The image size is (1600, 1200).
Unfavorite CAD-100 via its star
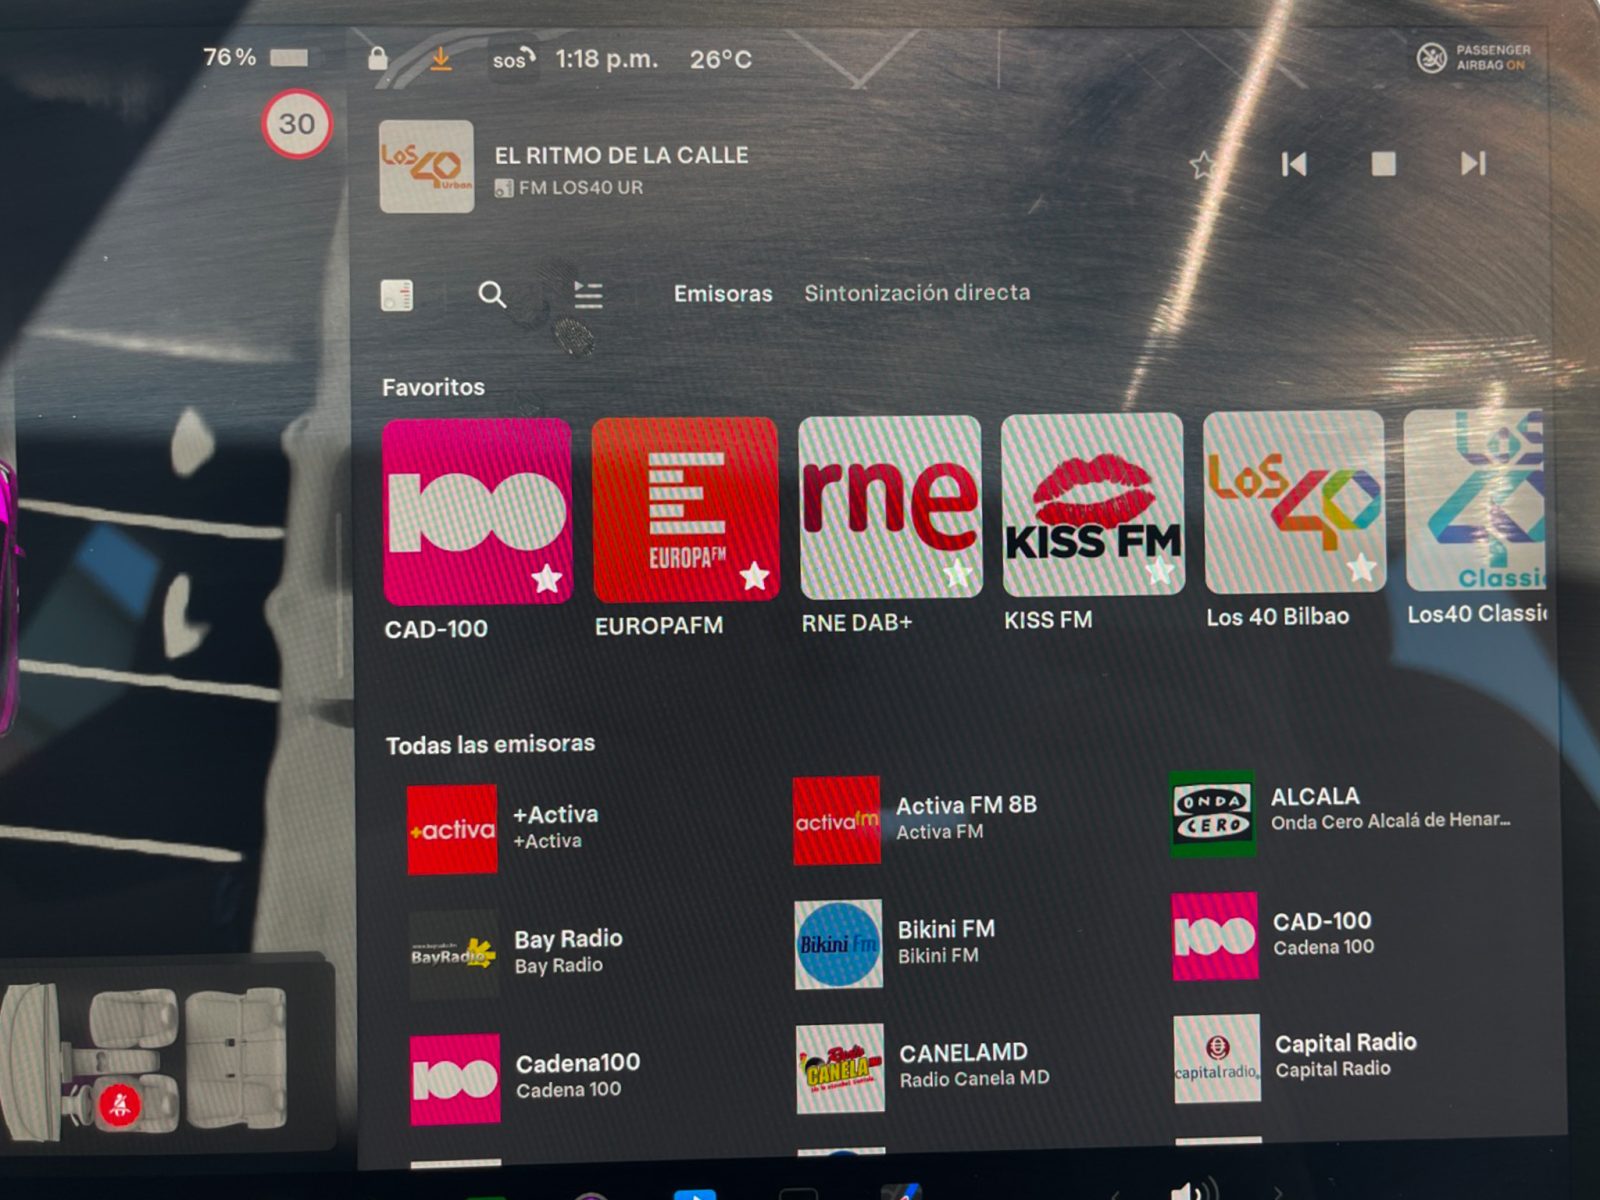(x=547, y=579)
